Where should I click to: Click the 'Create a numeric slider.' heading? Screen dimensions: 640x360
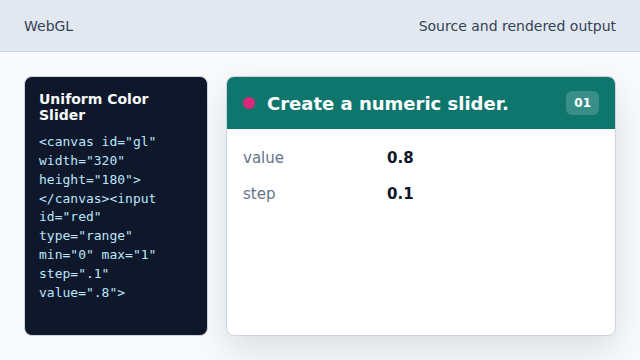coord(388,104)
